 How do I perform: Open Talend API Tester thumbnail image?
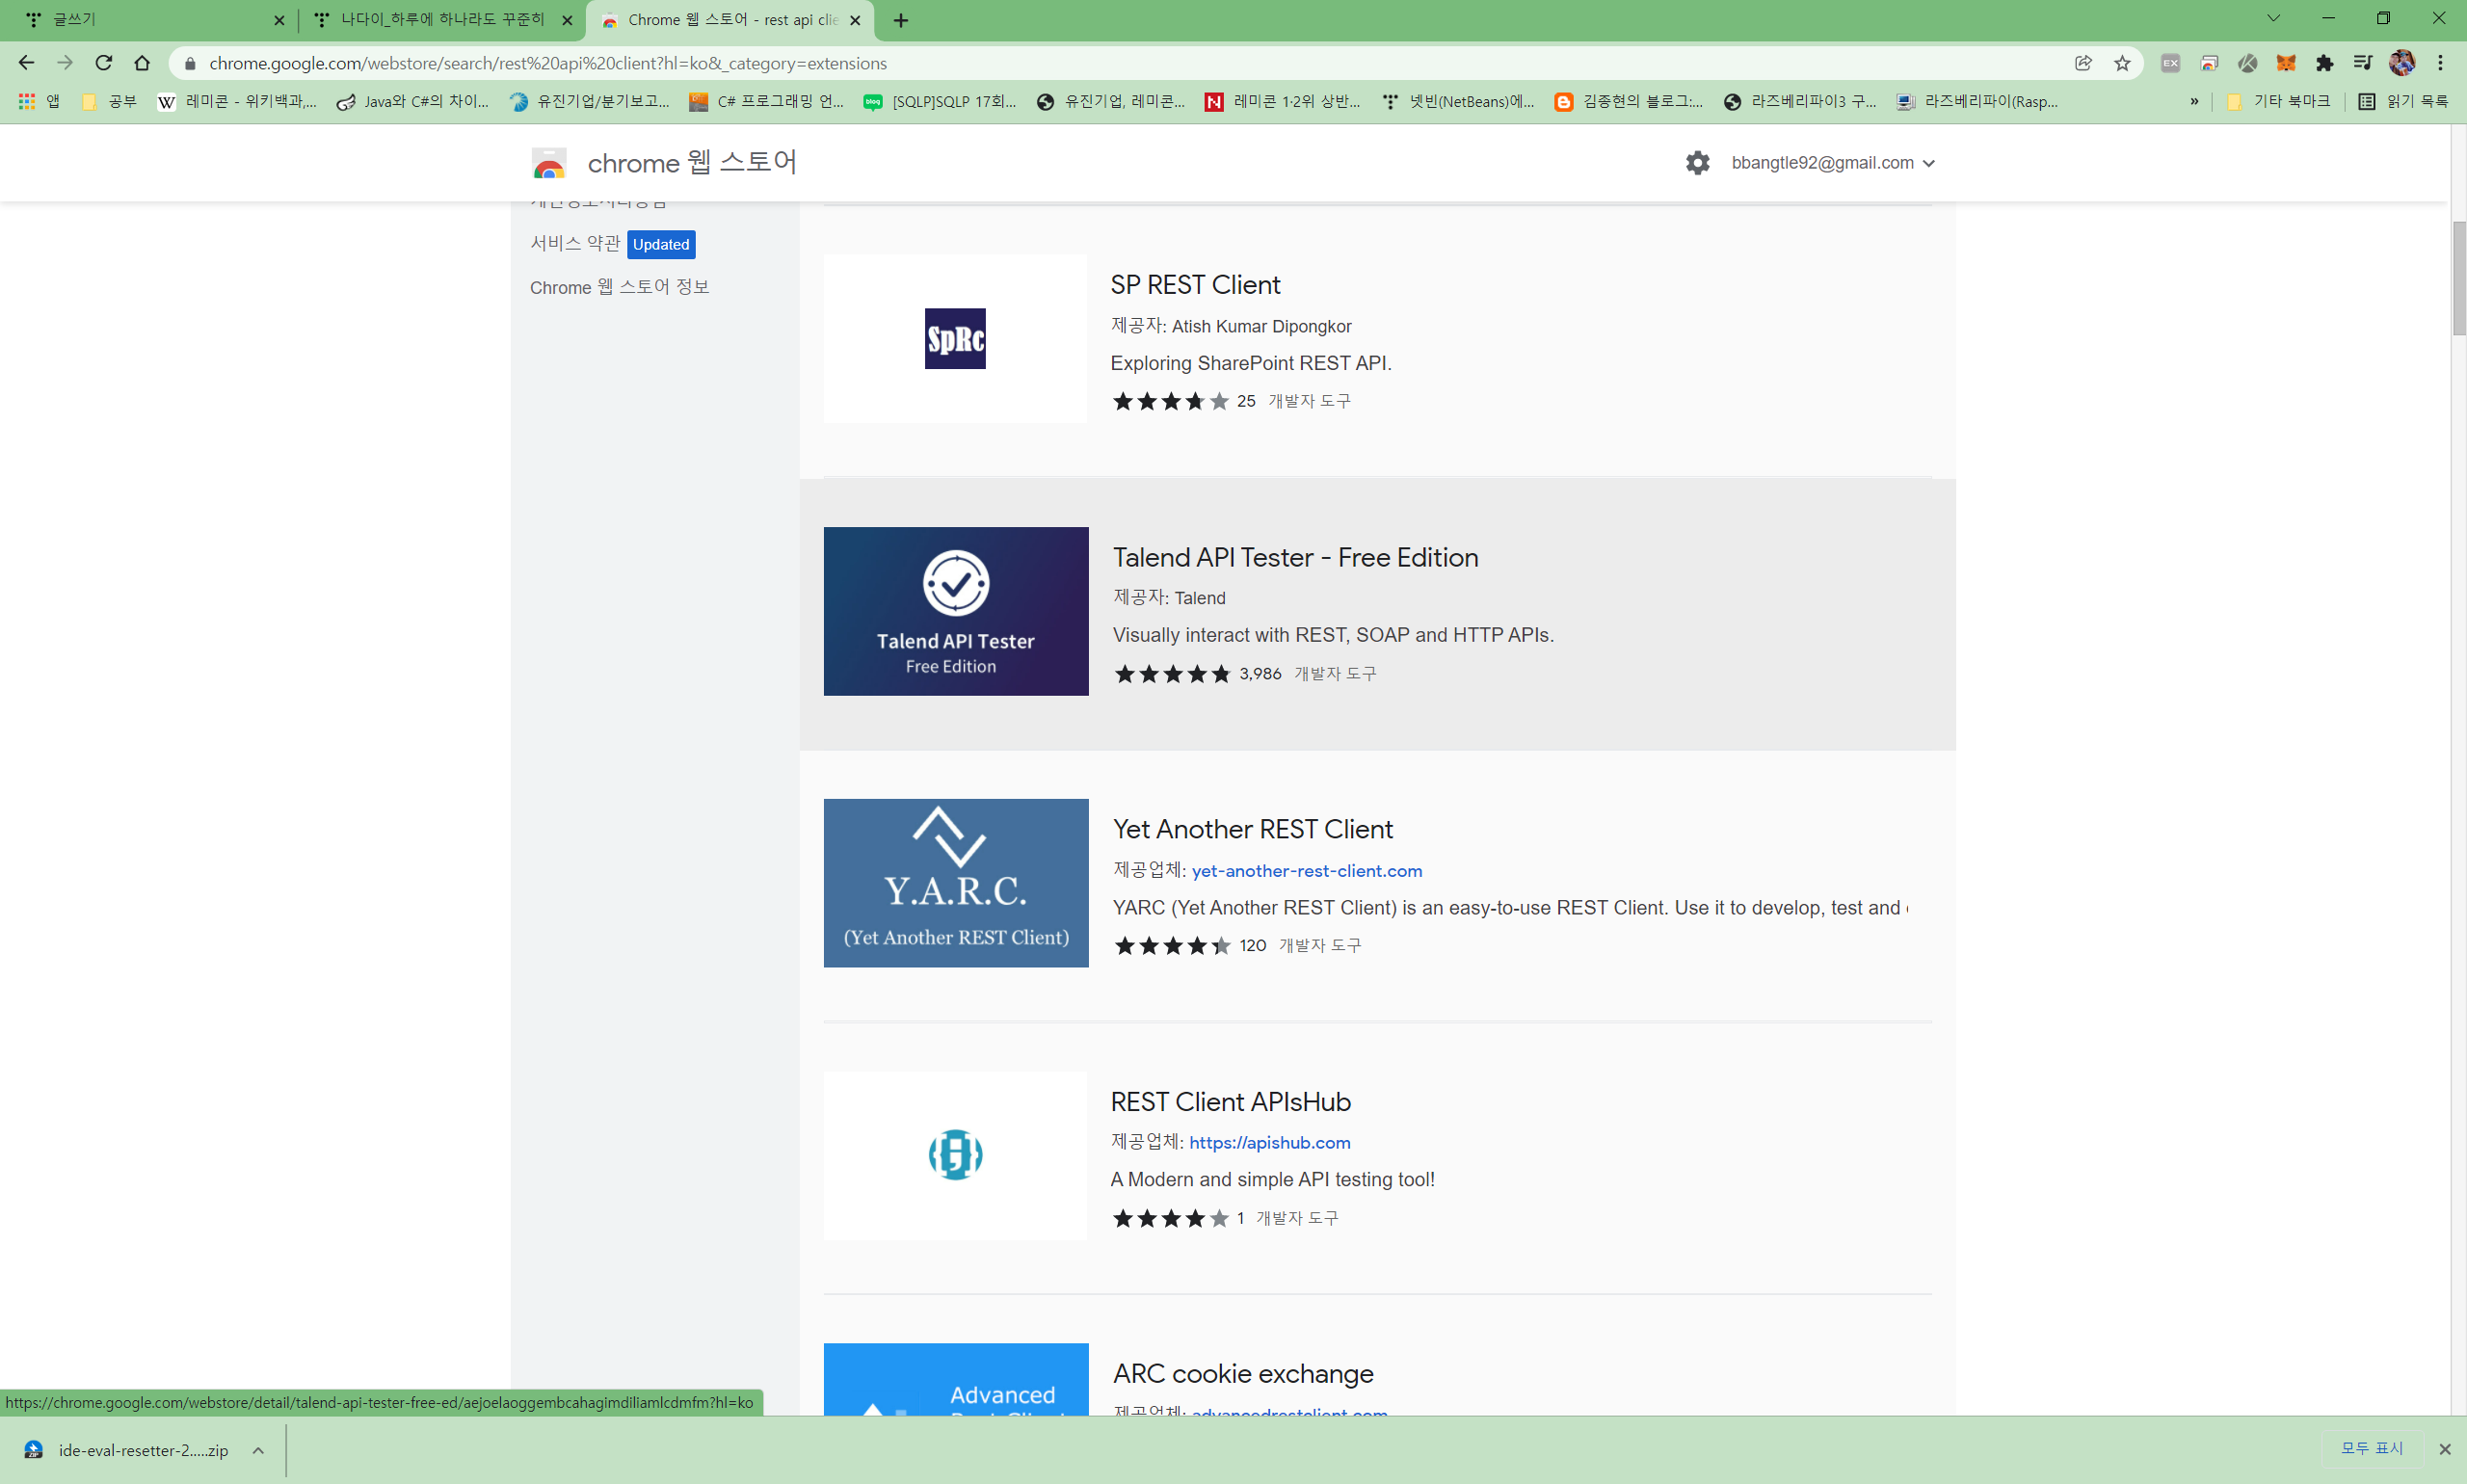pyautogui.click(x=955, y=611)
